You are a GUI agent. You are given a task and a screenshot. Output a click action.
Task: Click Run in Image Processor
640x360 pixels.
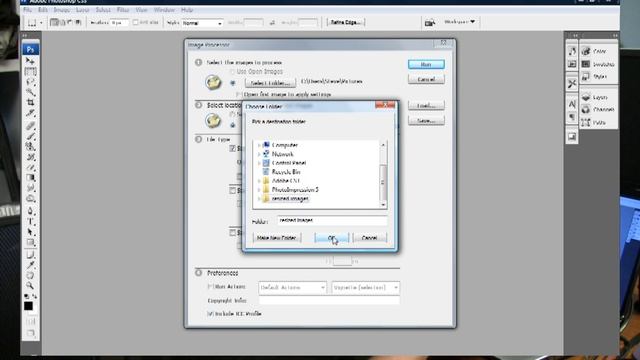(x=426, y=64)
